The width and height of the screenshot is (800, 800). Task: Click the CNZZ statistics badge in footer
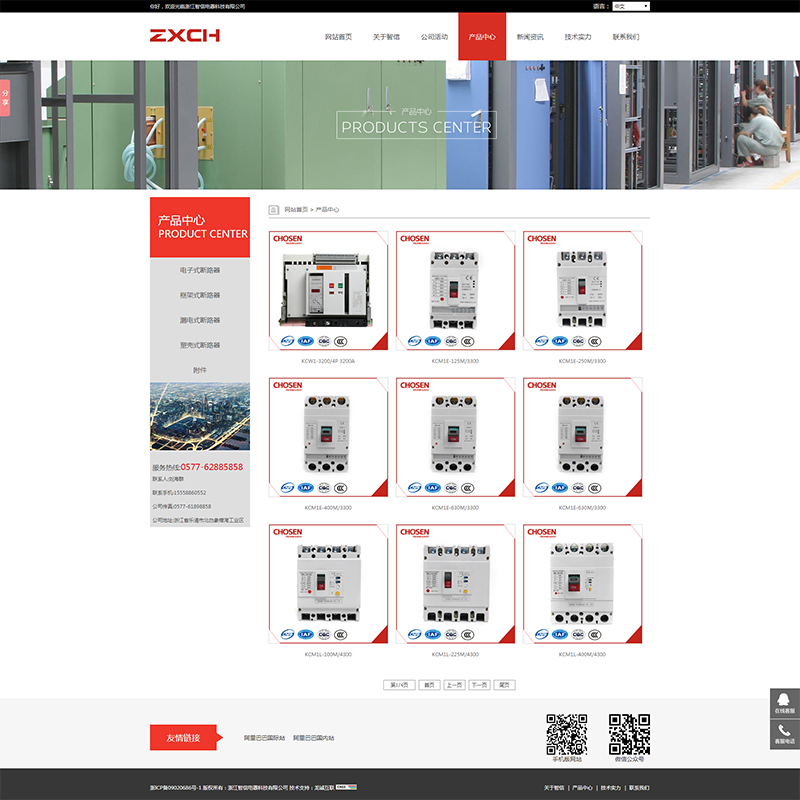pyautogui.click(x=346, y=787)
